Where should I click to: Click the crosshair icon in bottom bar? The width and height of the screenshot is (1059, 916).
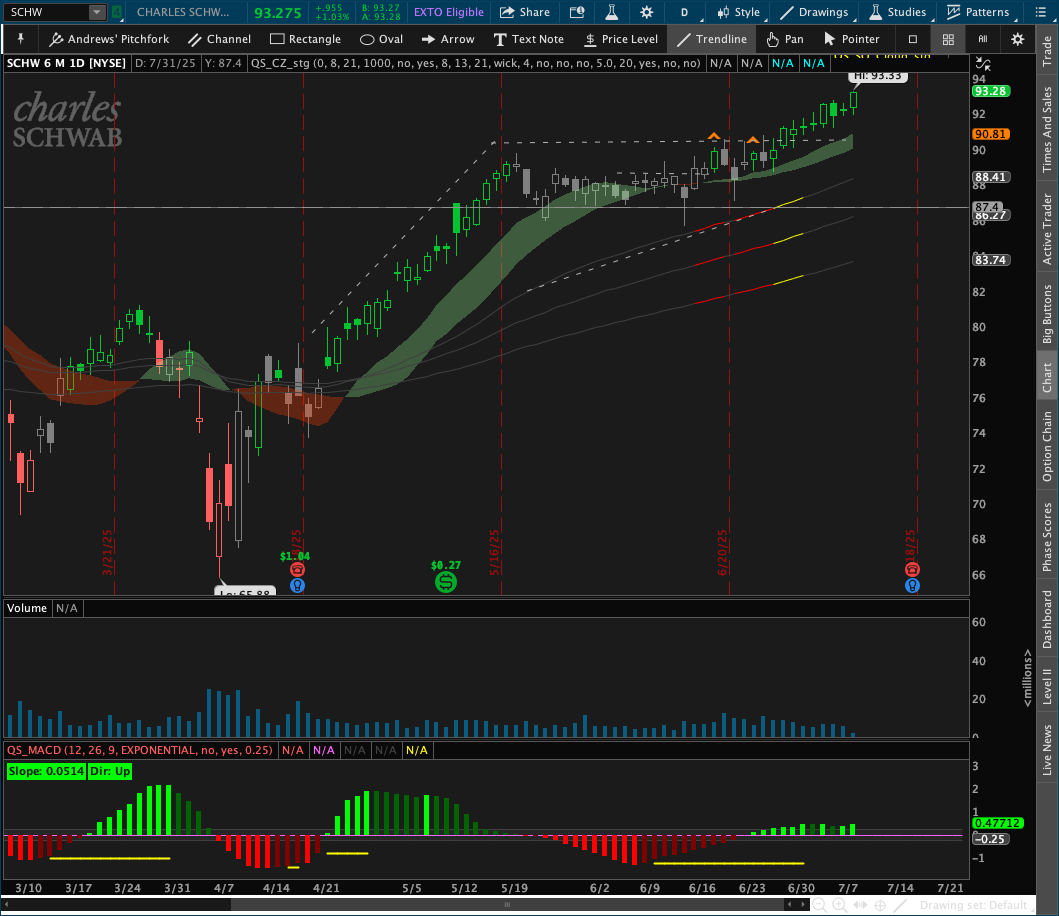coord(880,905)
